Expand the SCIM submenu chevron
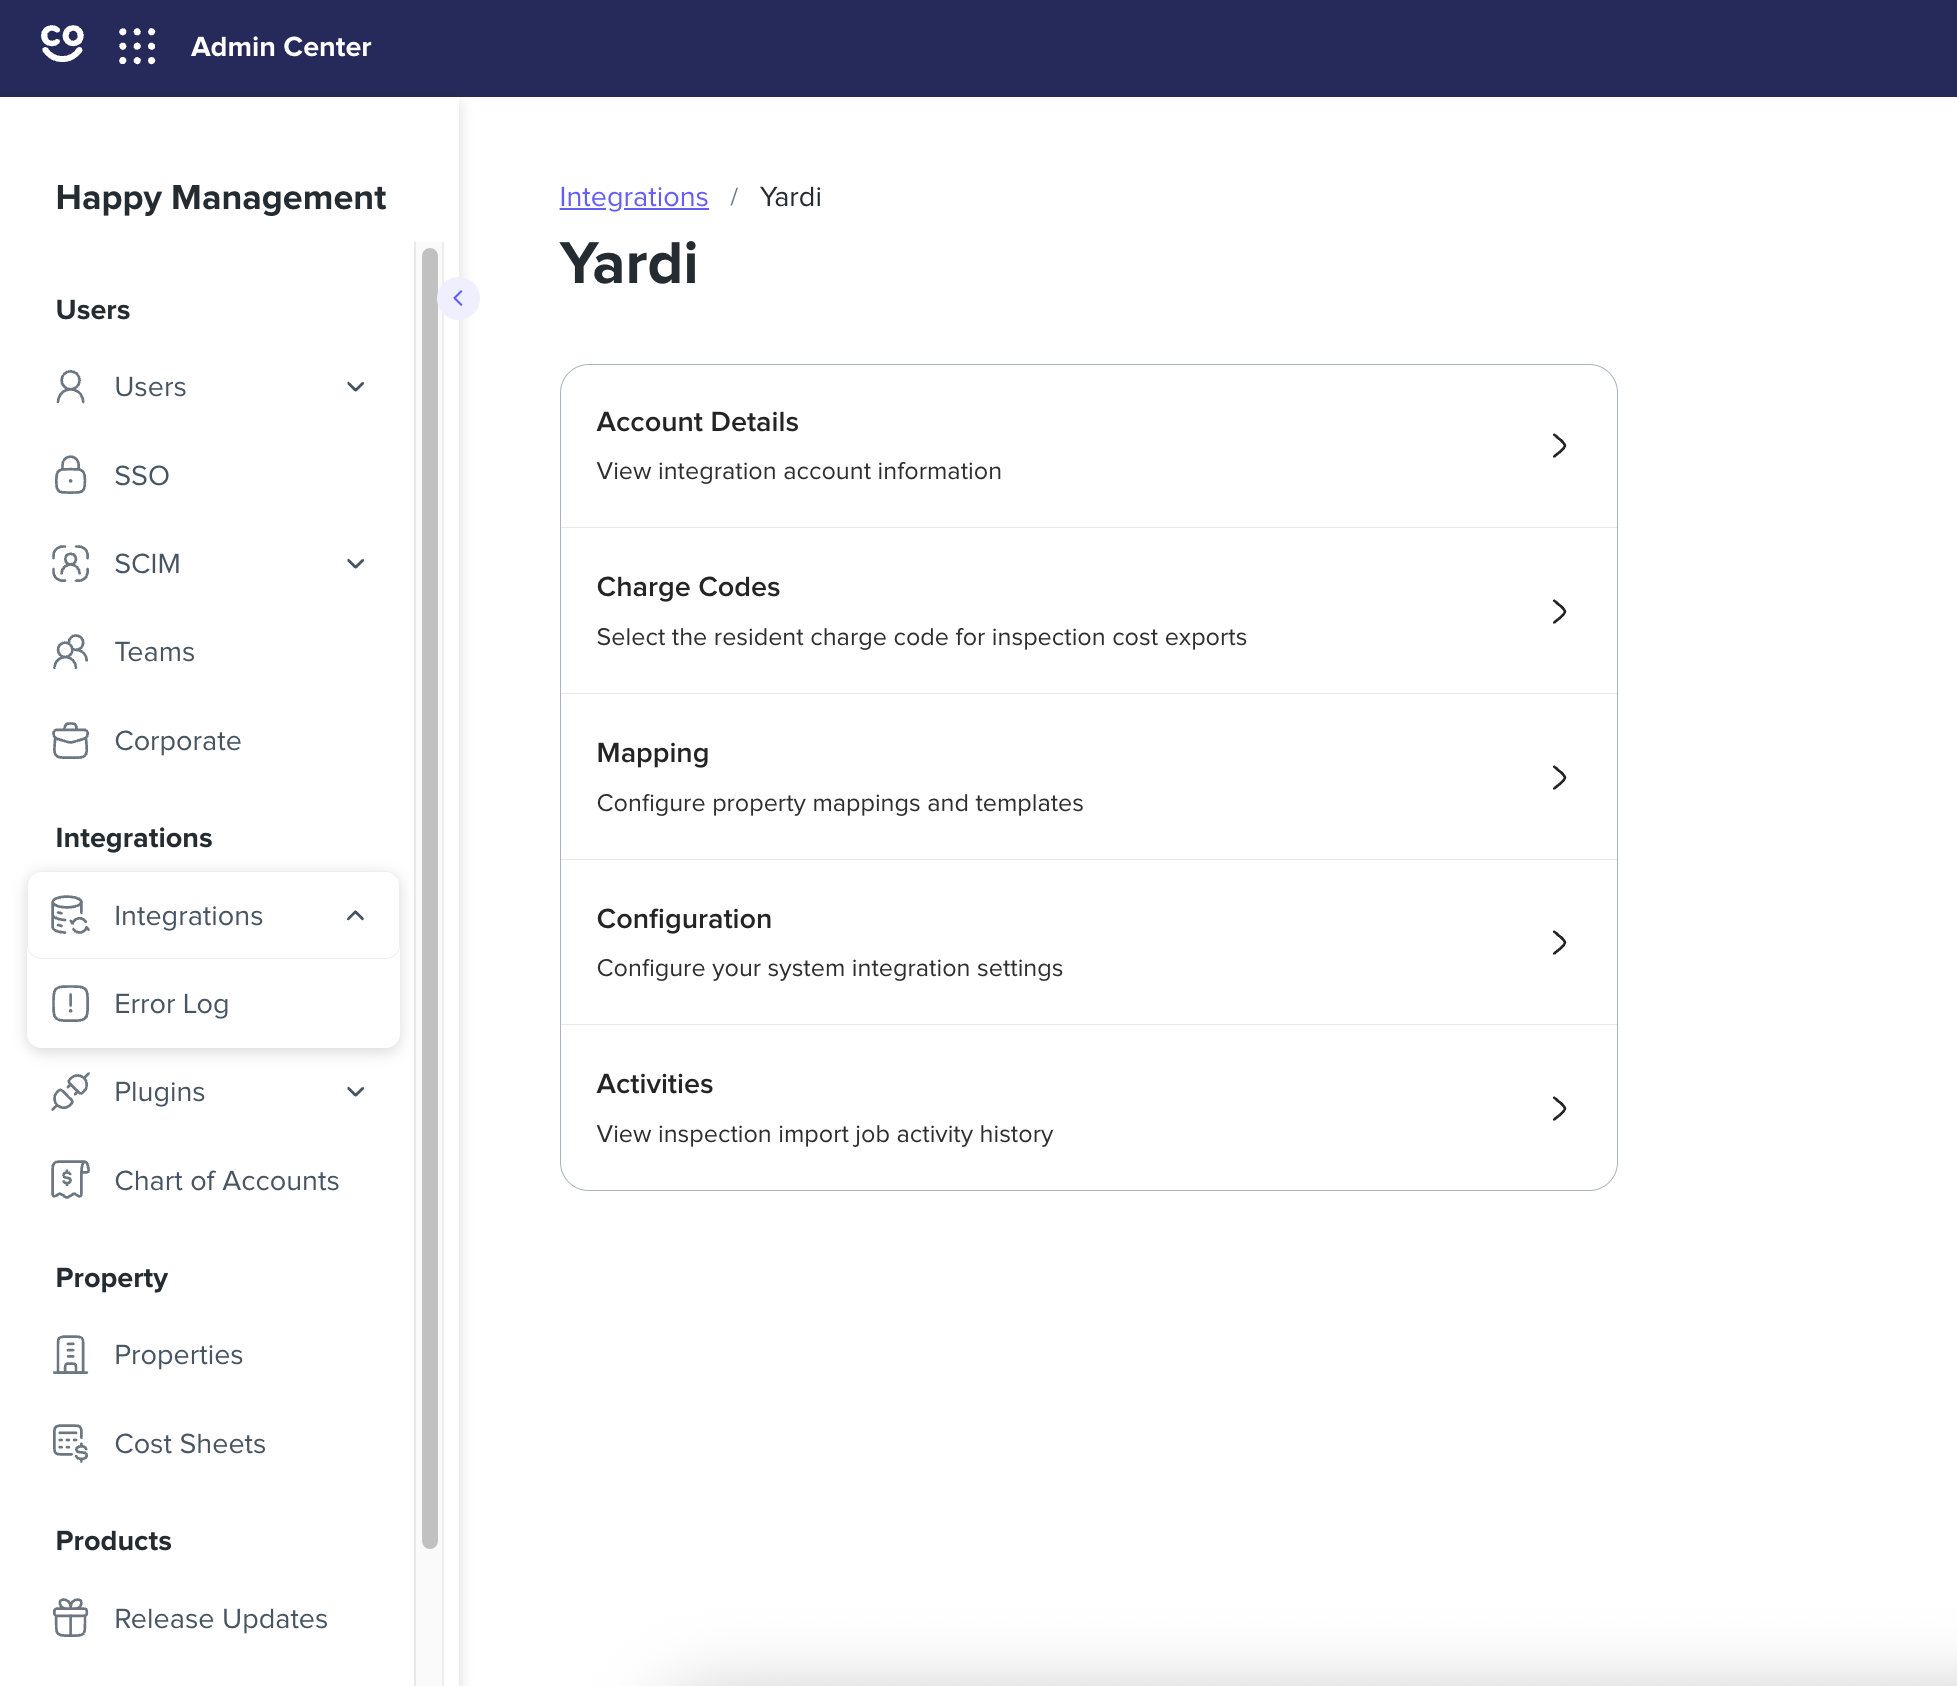This screenshot has height=1686, width=1957. (x=356, y=564)
